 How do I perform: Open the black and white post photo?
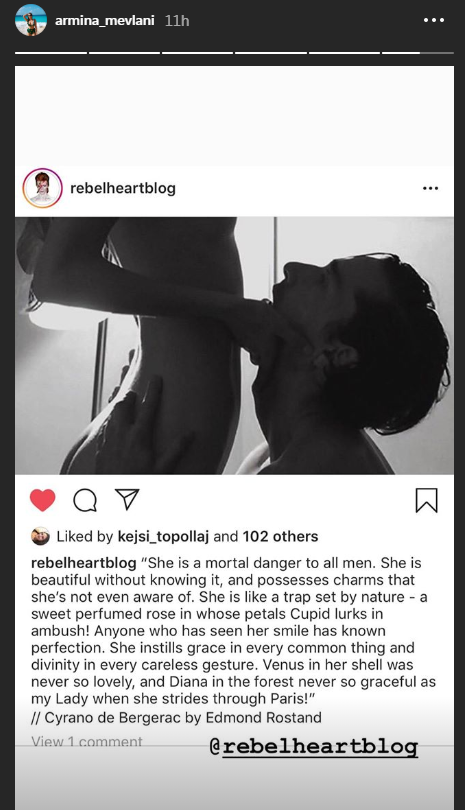pyautogui.click(x=235, y=346)
